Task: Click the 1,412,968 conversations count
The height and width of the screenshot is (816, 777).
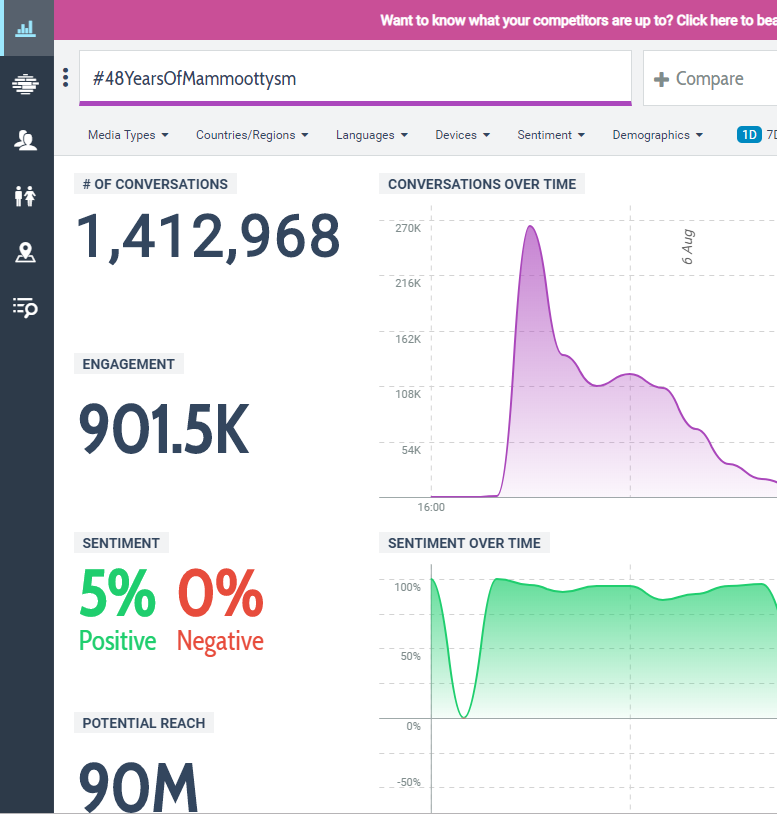Action: coord(208,237)
